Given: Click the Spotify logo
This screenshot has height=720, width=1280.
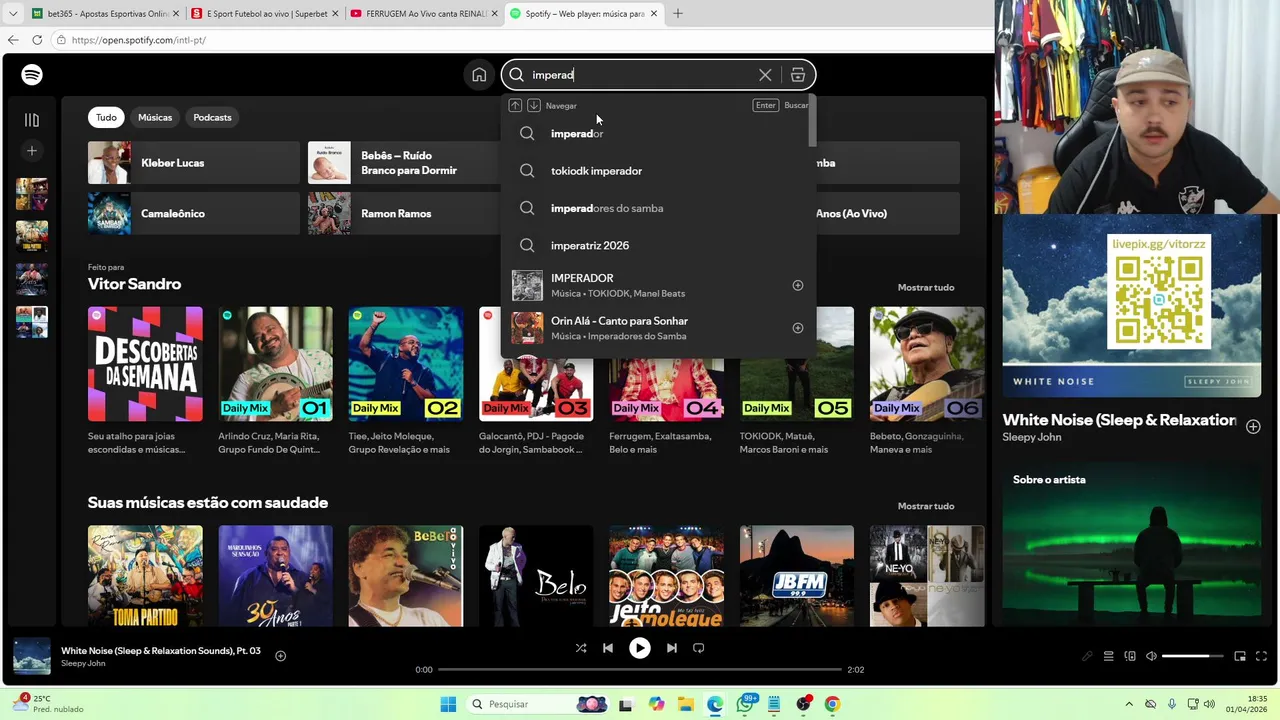Looking at the screenshot, I should point(32,75).
